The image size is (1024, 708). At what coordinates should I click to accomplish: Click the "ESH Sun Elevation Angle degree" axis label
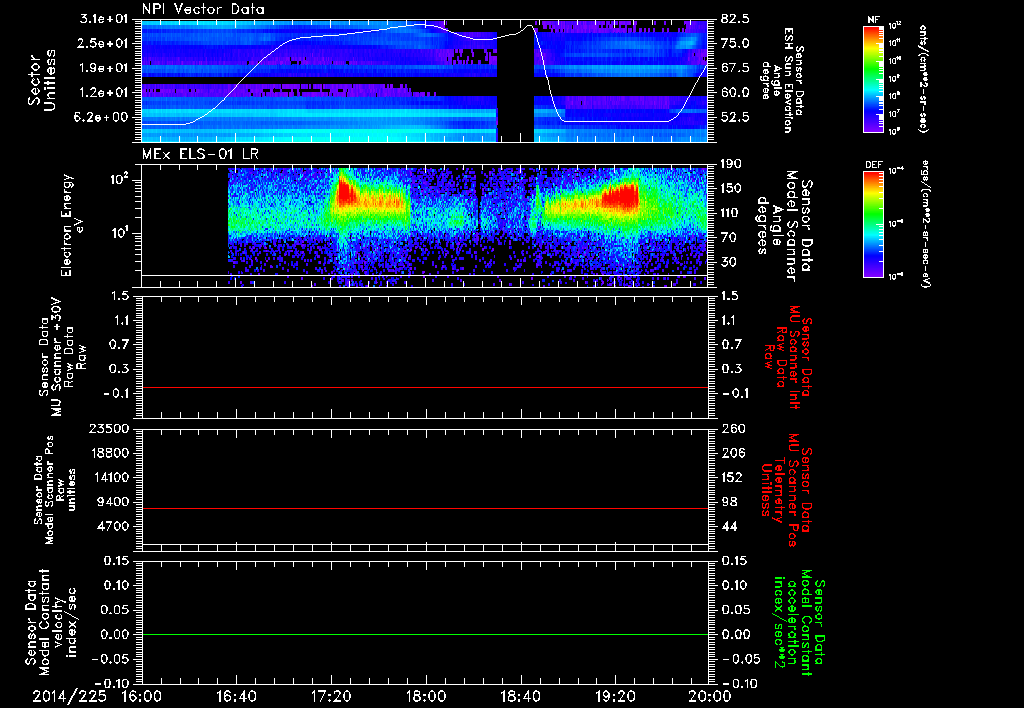(782, 80)
